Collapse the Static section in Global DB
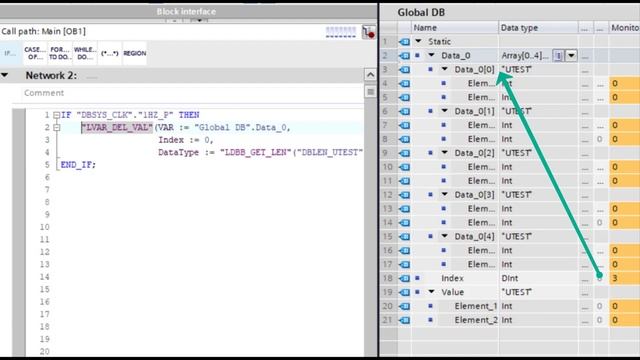Screen dimensions: 640x360 tap(418, 41)
